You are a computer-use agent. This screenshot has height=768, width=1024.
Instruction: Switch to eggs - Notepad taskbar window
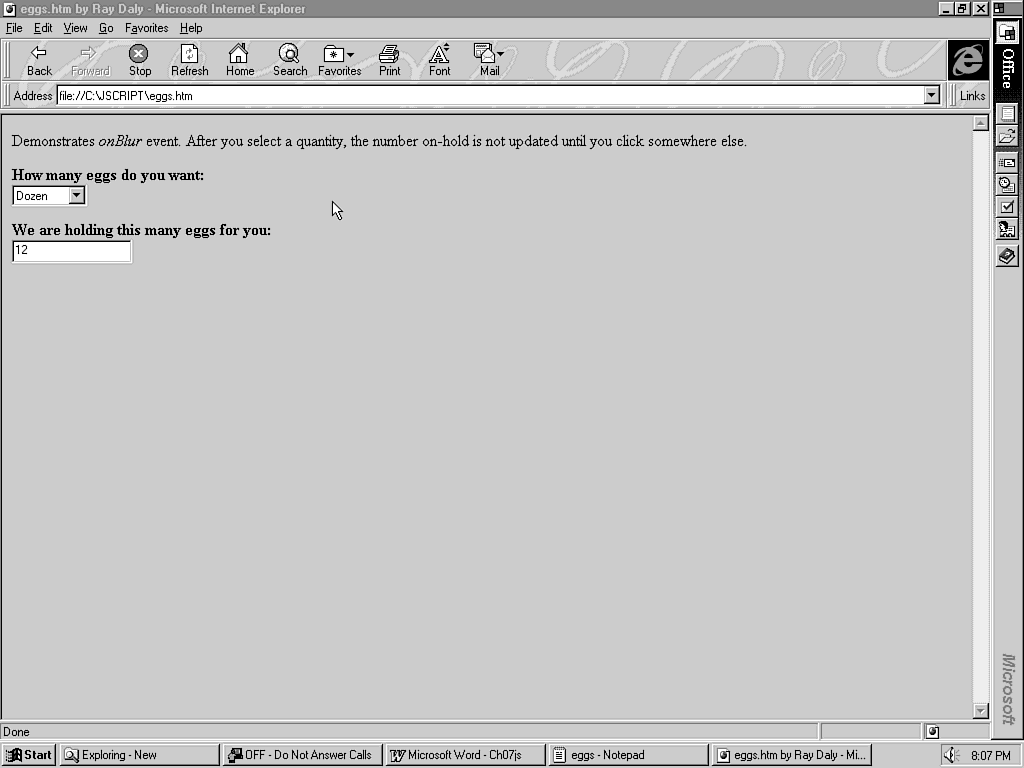628,755
